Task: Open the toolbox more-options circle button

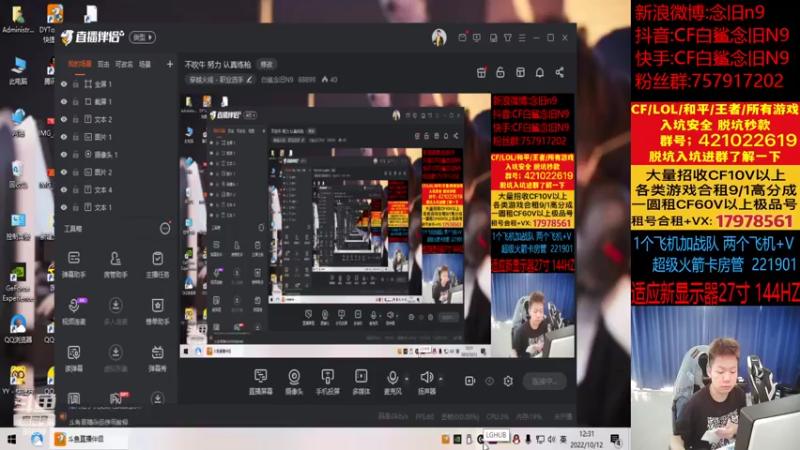Action: click(x=165, y=229)
